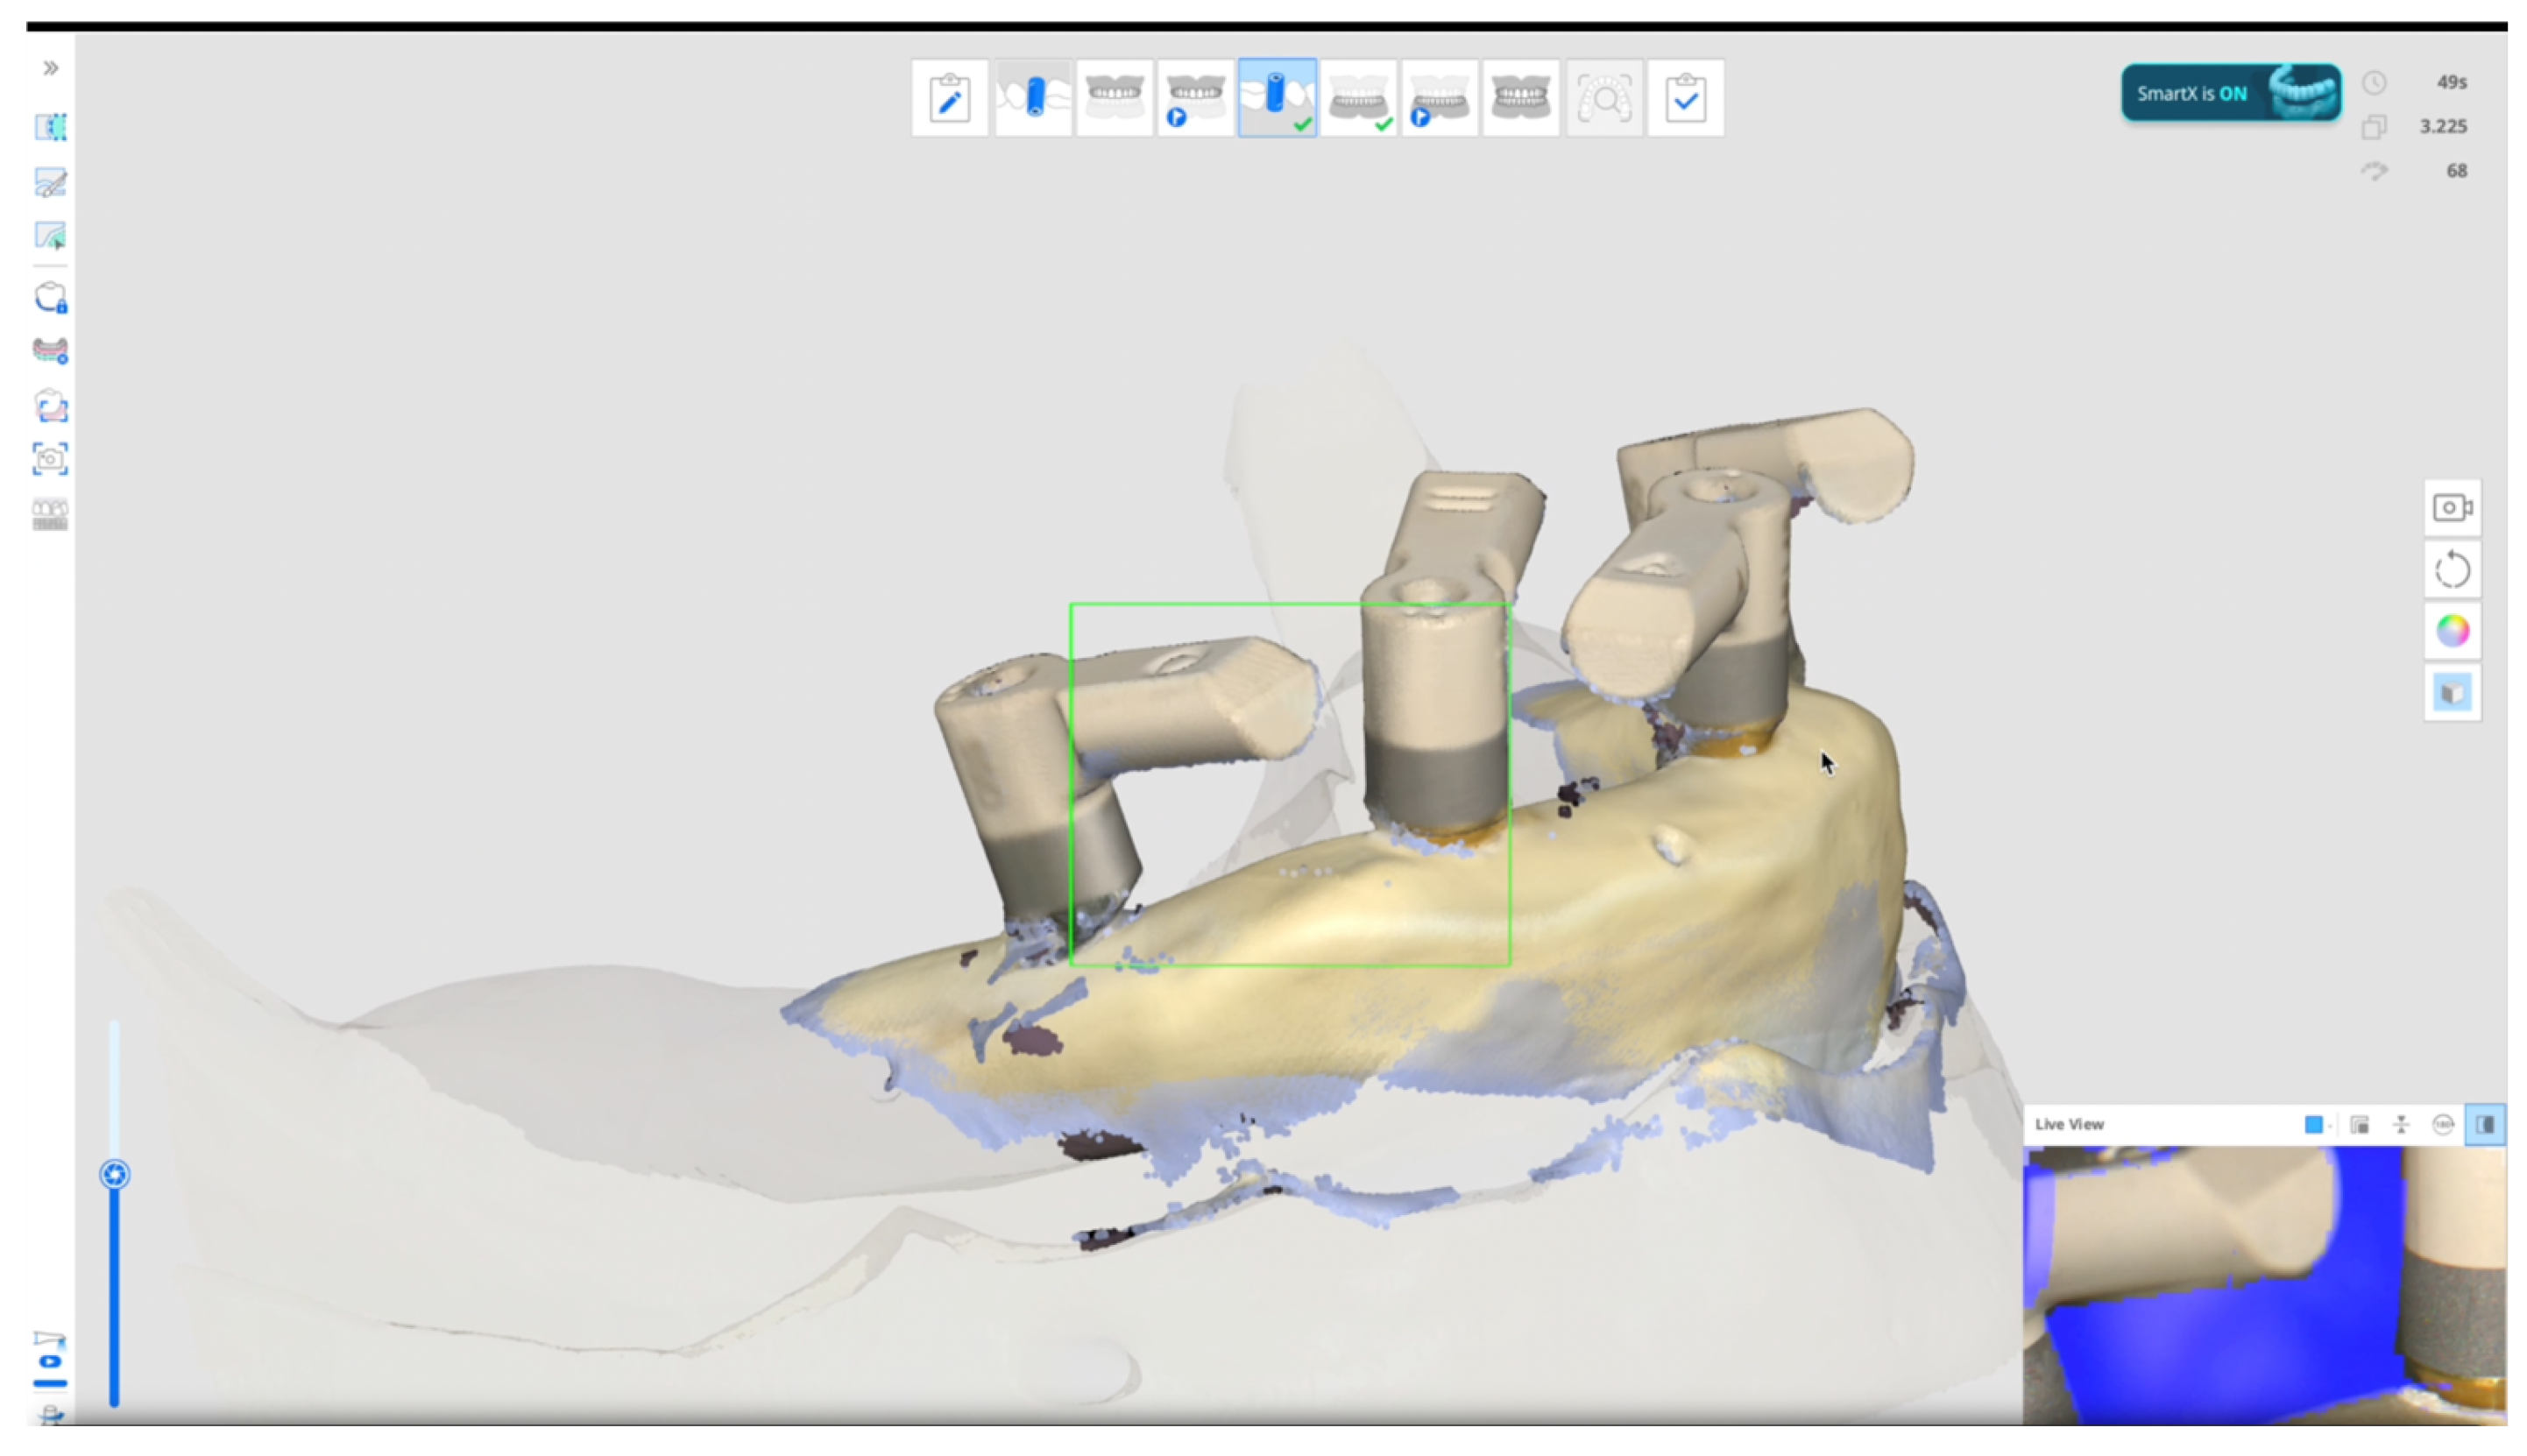Click the Live View window resize icon
The image size is (2527, 1456).
2359,1125
